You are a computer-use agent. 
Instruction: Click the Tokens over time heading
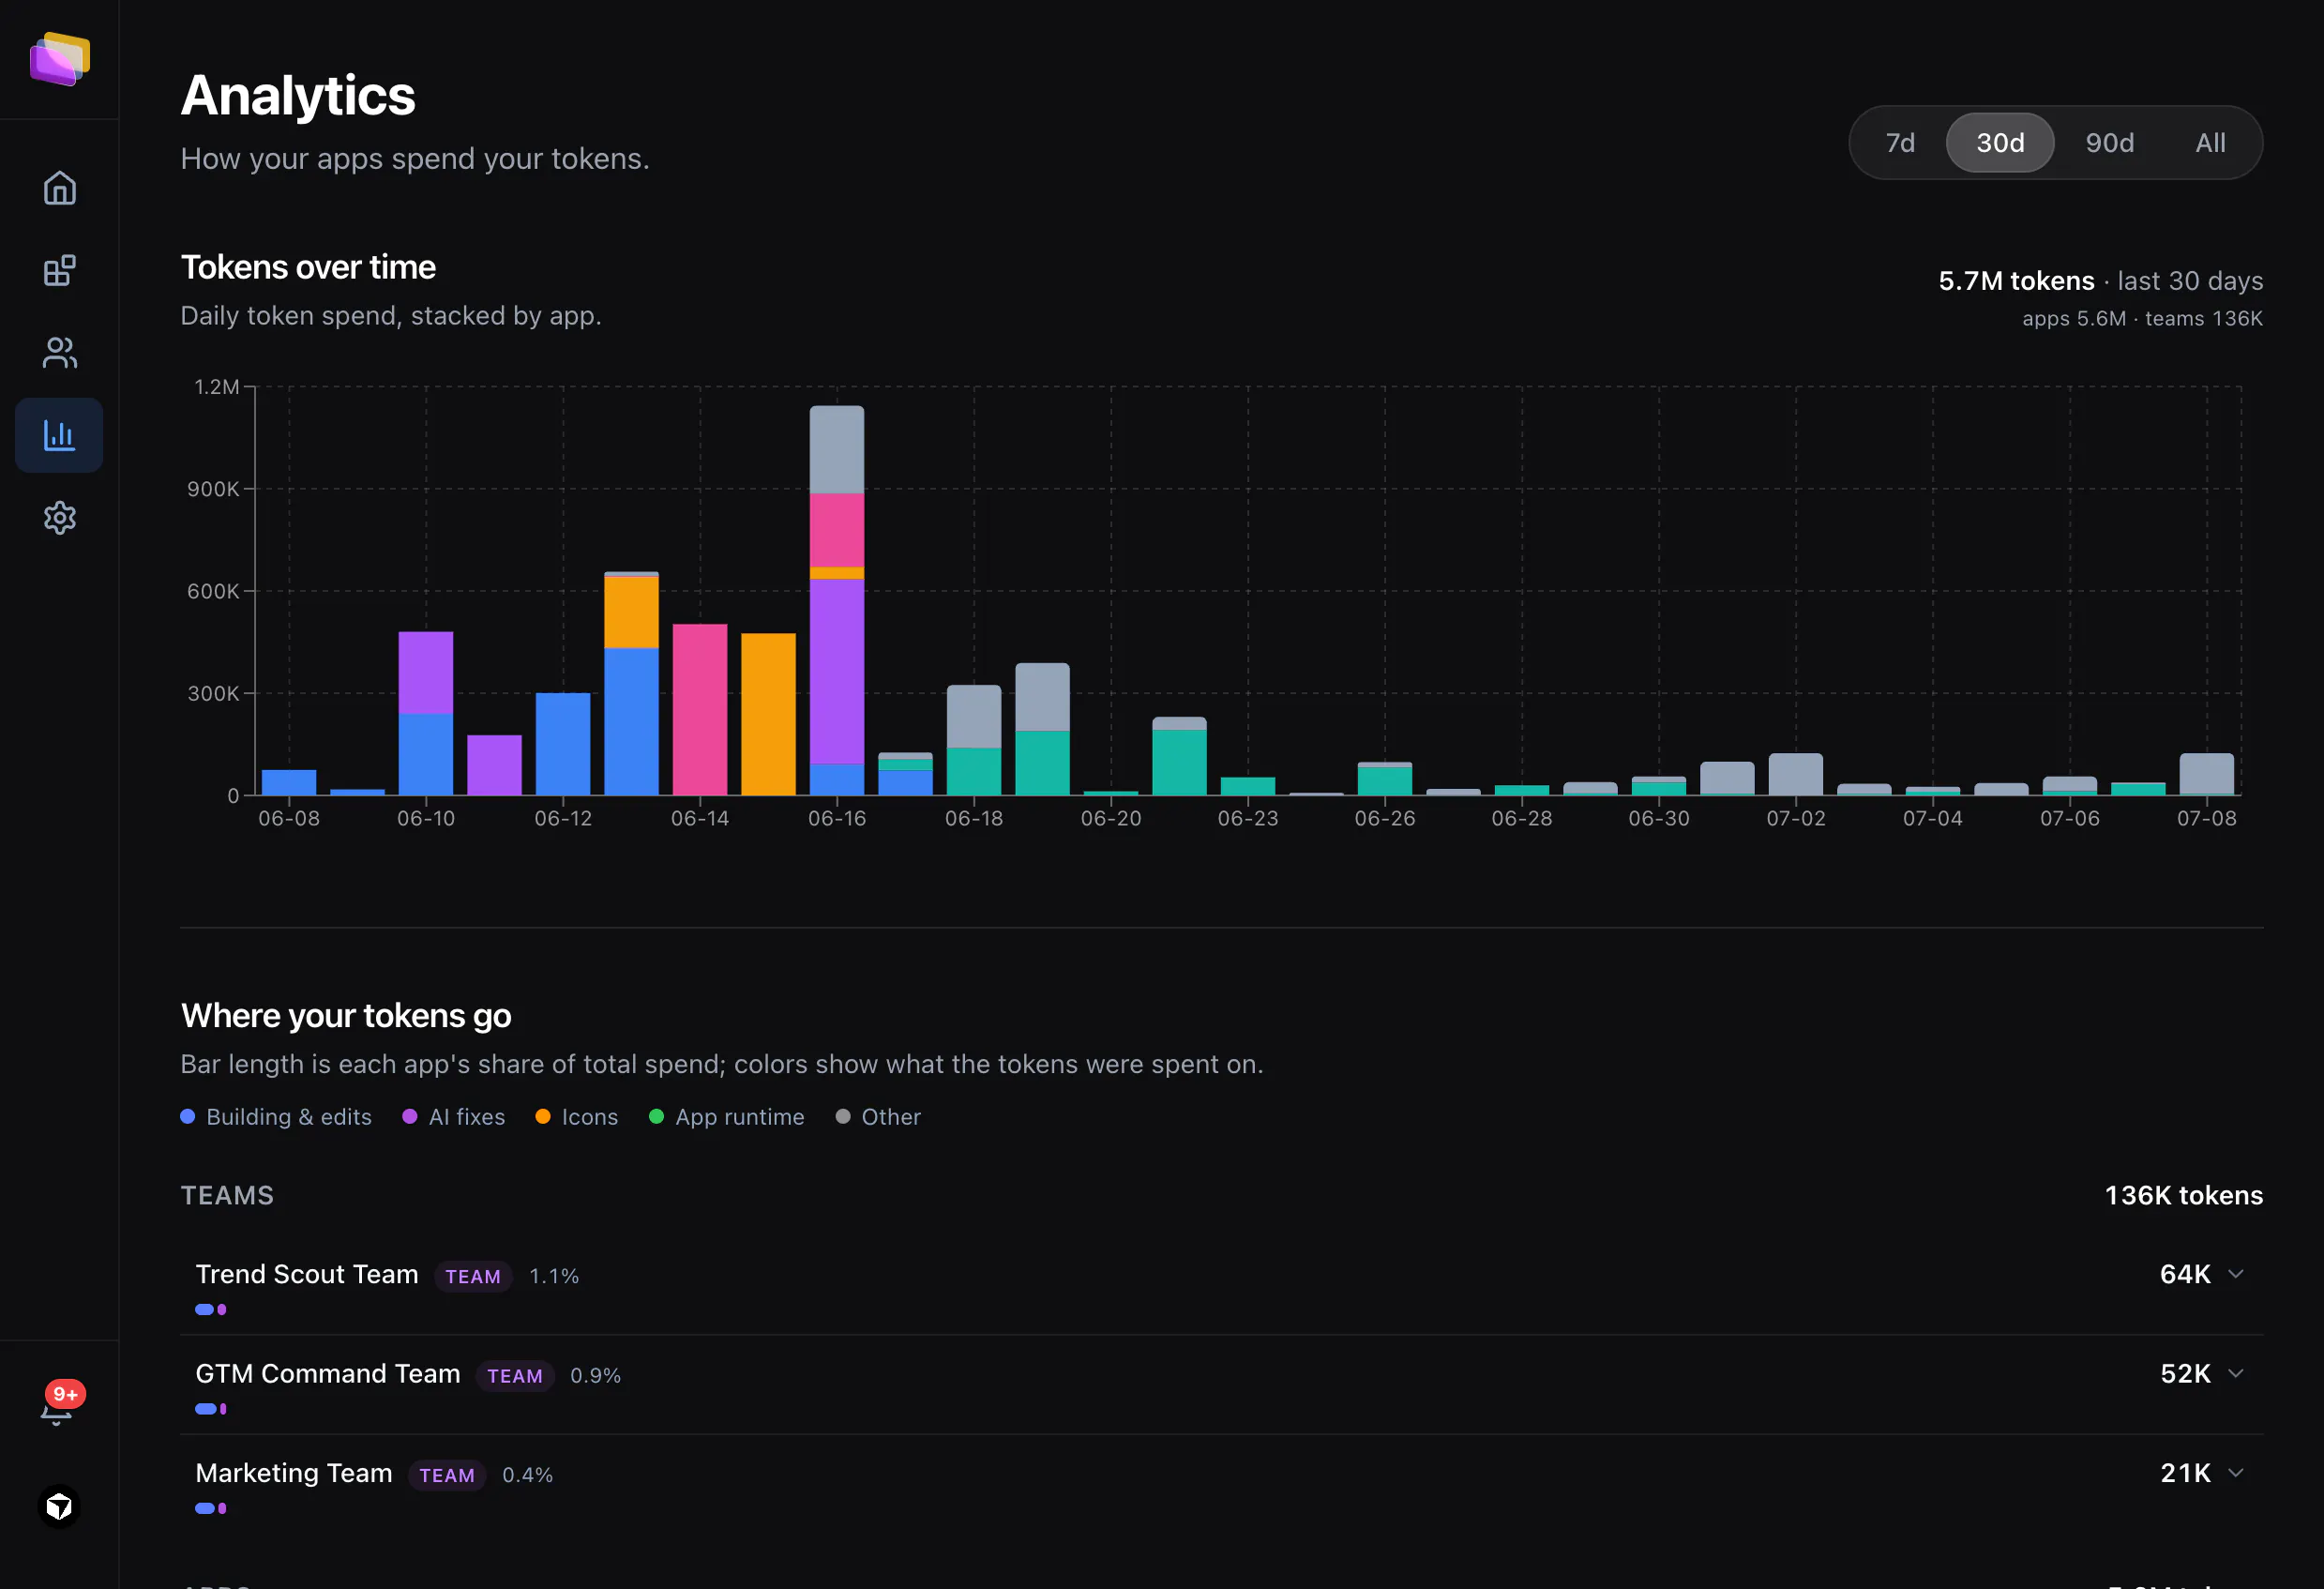coord(308,267)
